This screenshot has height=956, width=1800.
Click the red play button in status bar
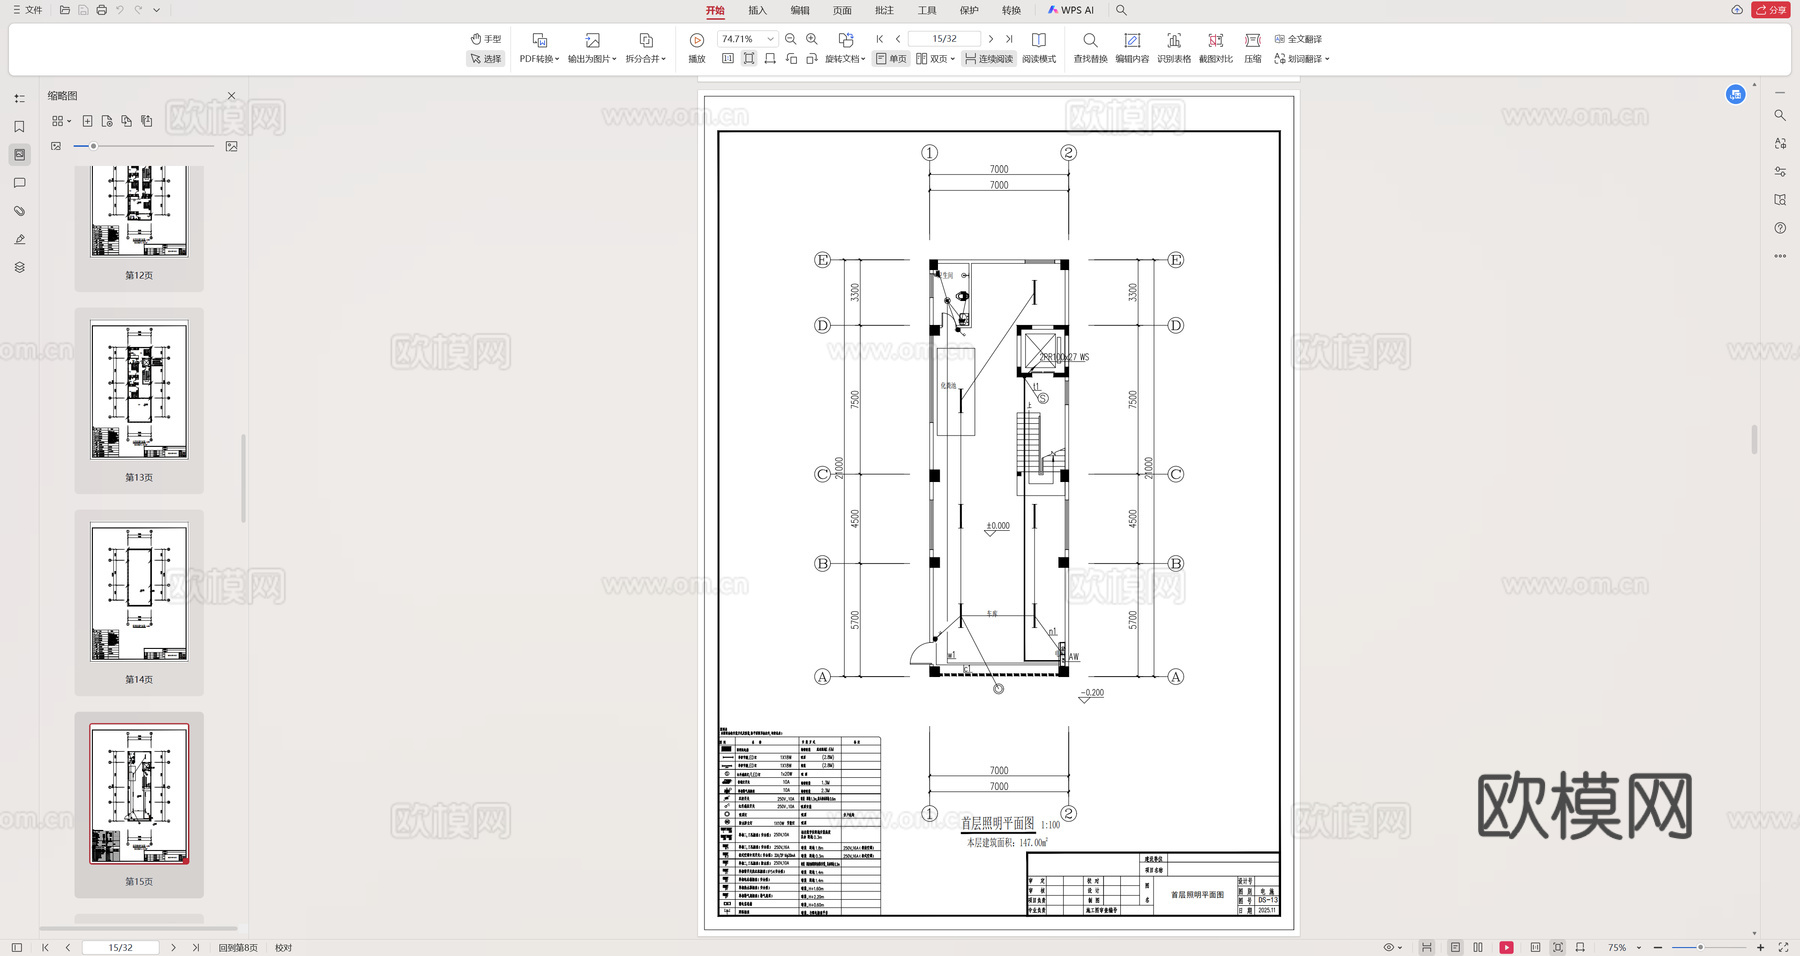click(x=1506, y=948)
